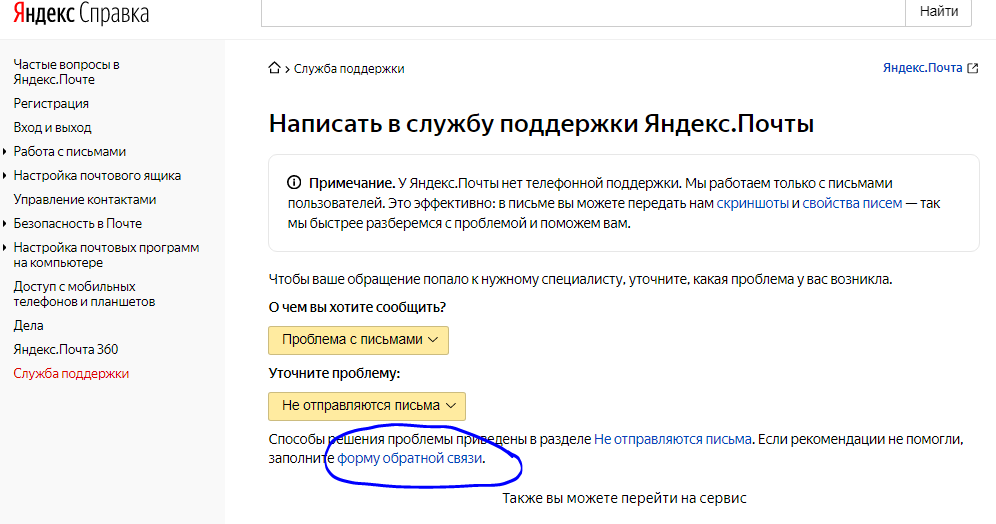
Task: Open external link icon beside Яндекс.Почта
Action: 972,68
